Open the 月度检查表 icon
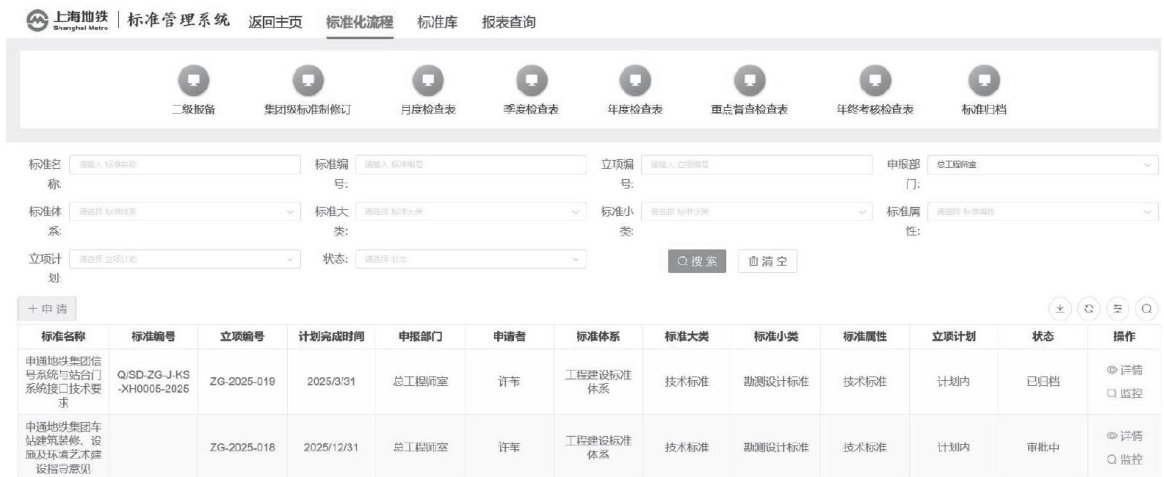 (428, 82)
